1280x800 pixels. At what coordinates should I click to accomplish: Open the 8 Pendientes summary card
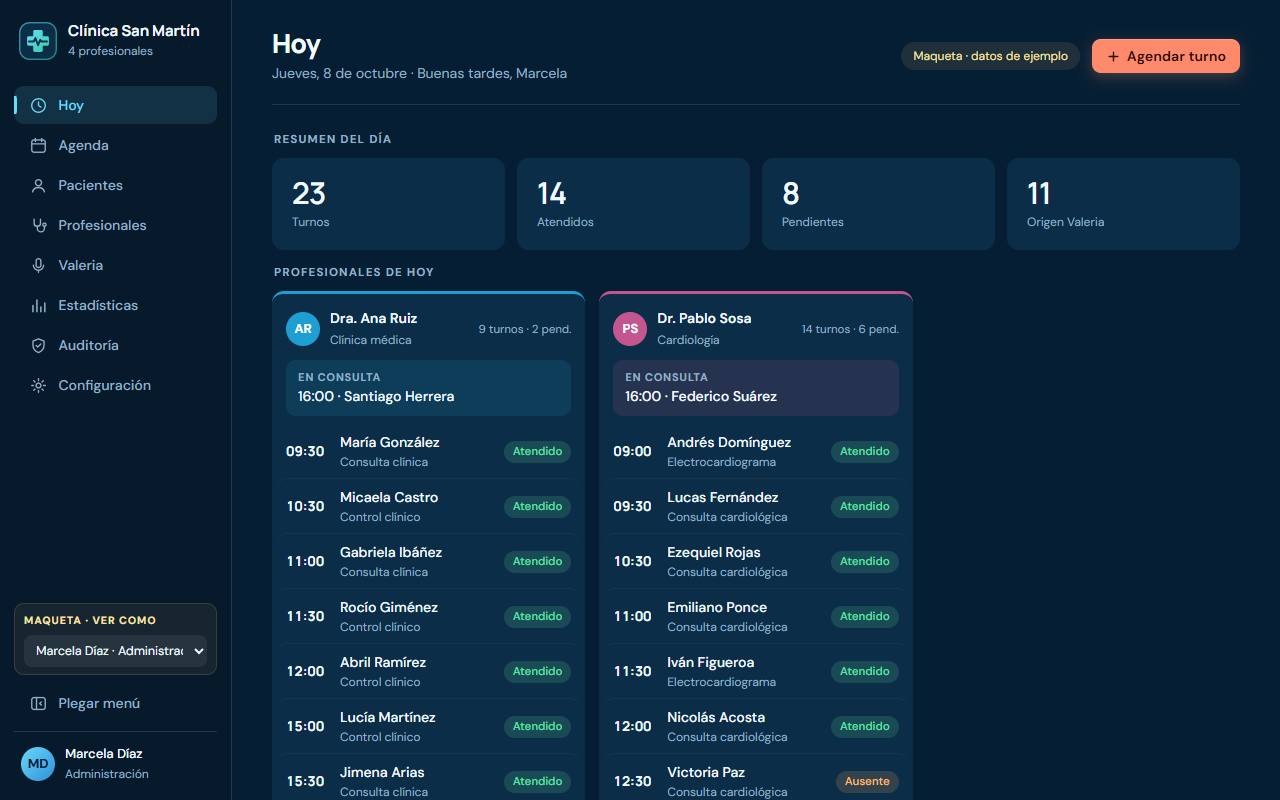tap(878, 204)
